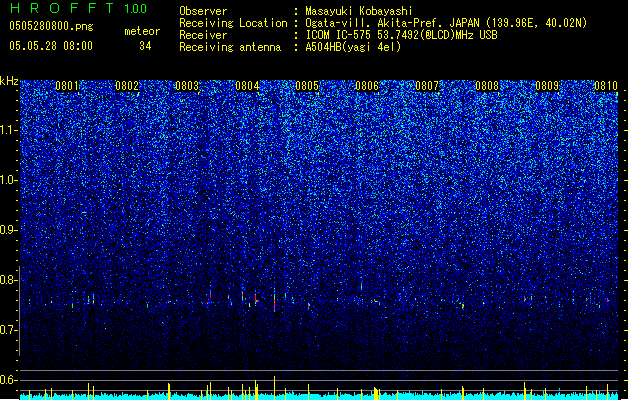Click the date stamp 05.05.28 08:00
The image size is (629, 400).
(x=51, y=46)
